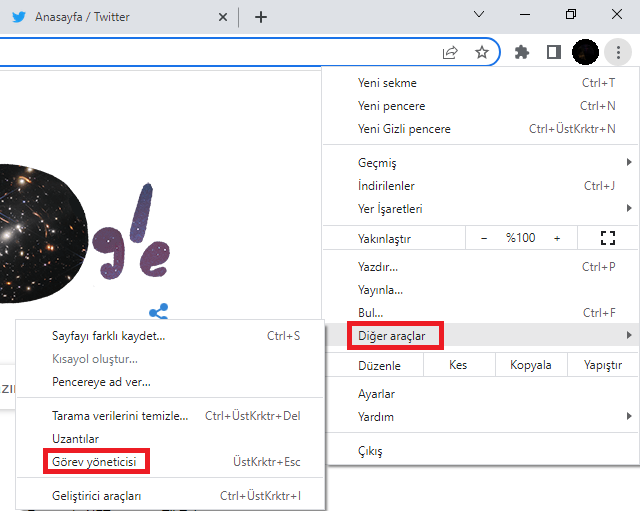Select Yeni sekme menu item
Image resolution: width=640 pixels, height=511 pixels.
click(x=480, y=83)
